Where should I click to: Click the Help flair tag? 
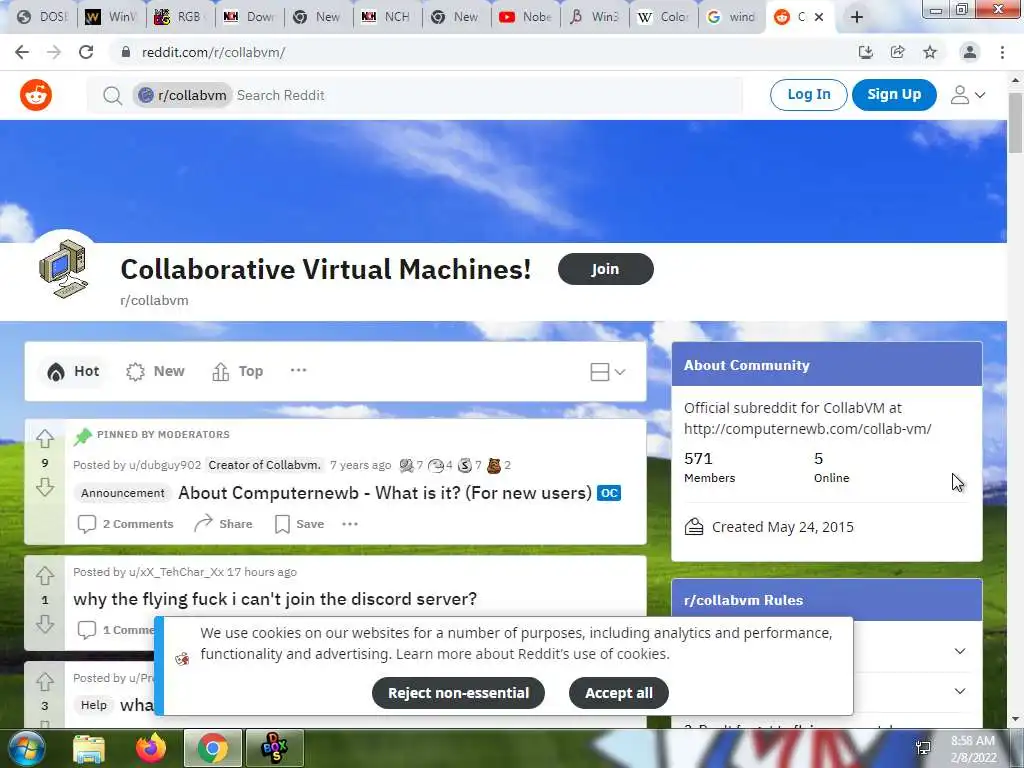point(93,705)
